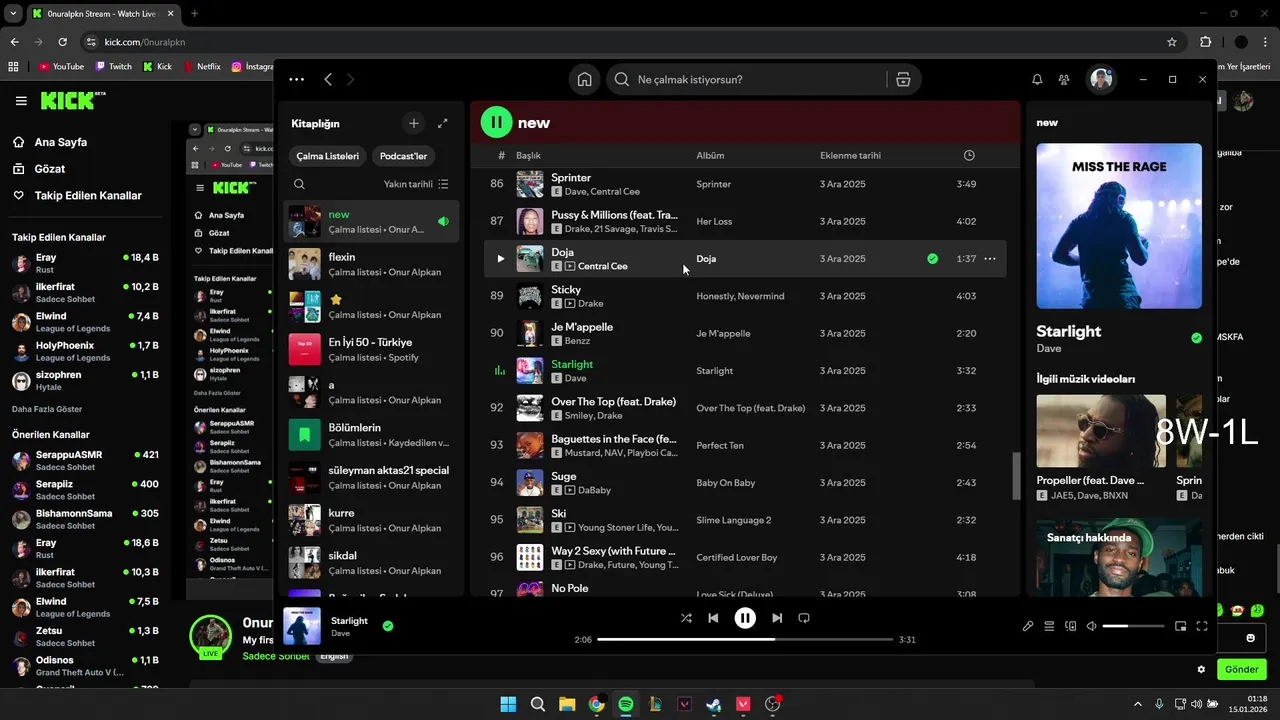Open Spotify notifications bell

(1037, 79)
